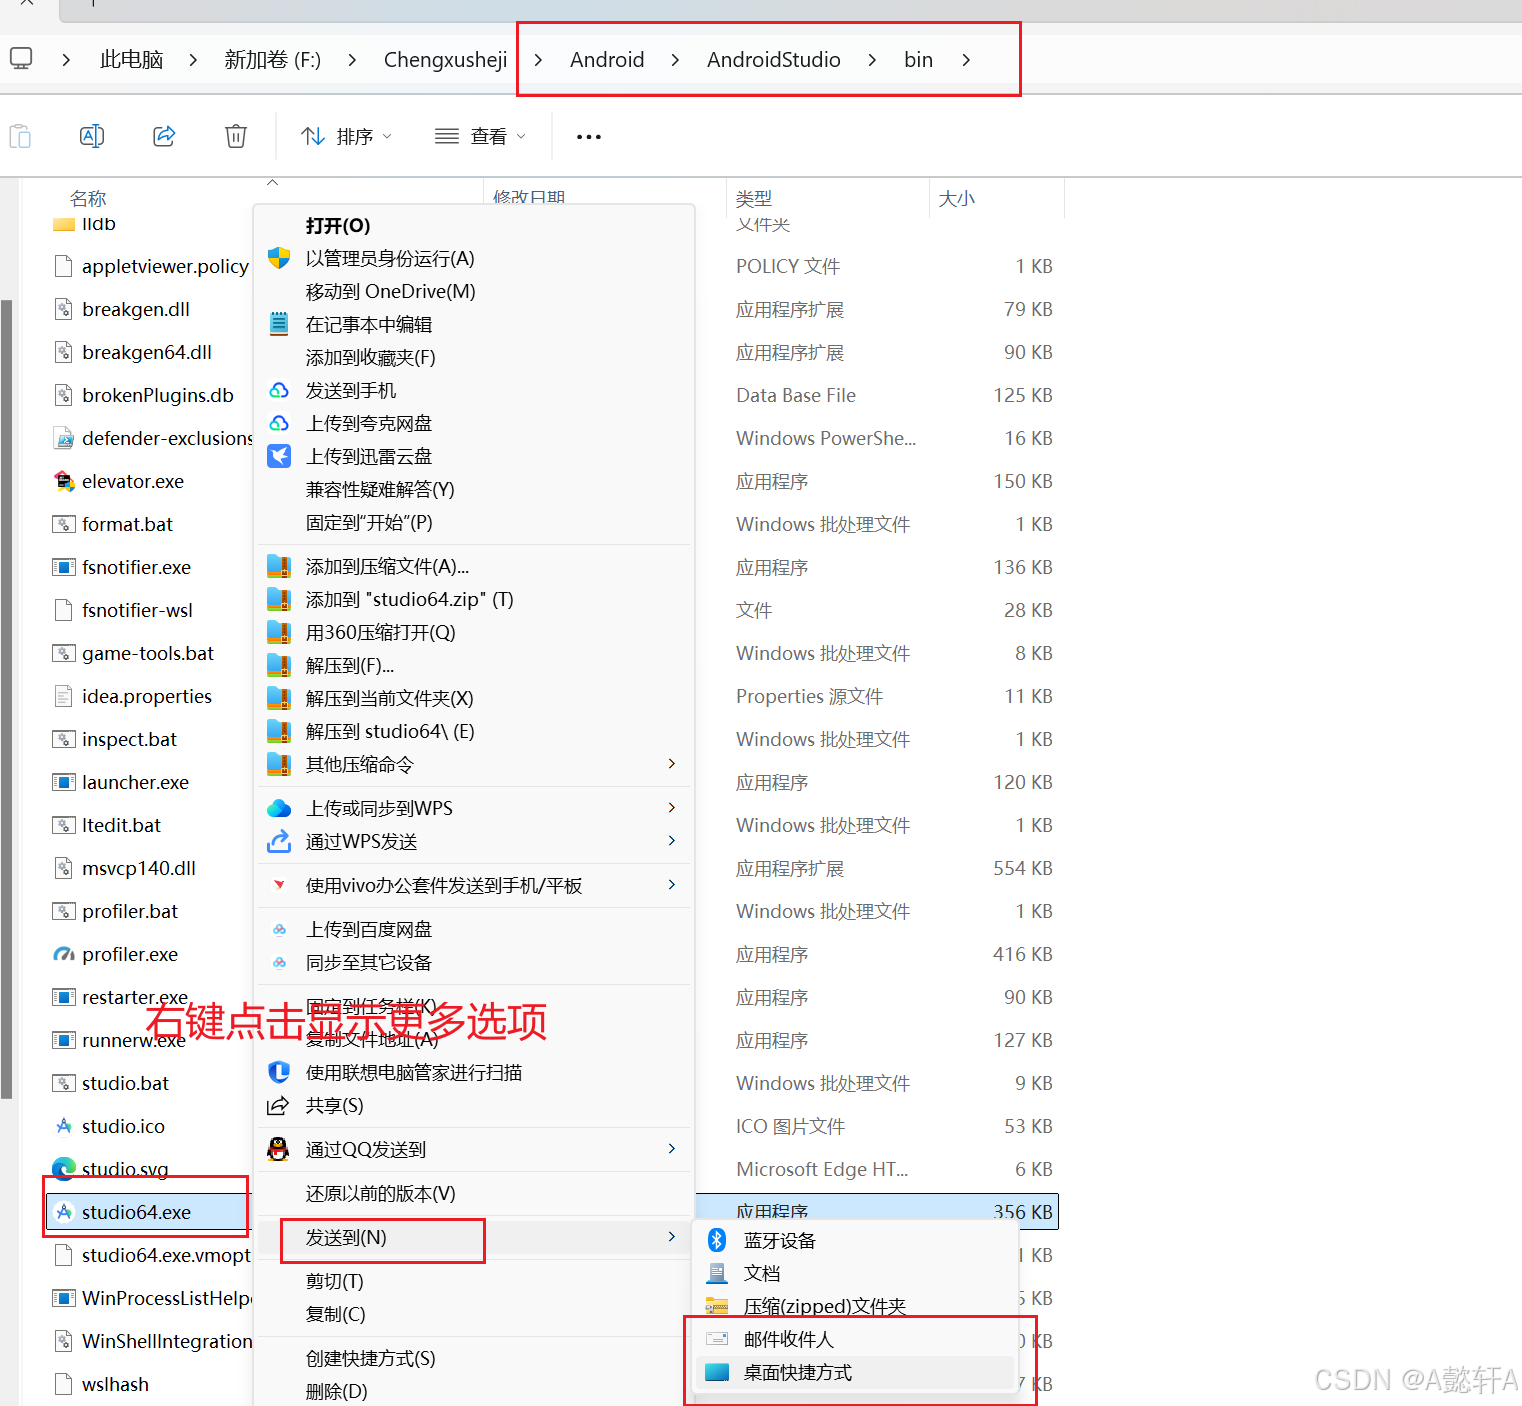Click the shield icon beside Run as administrator
Viewport: 1522px width, 1406px height.
(x=279, y=258)
